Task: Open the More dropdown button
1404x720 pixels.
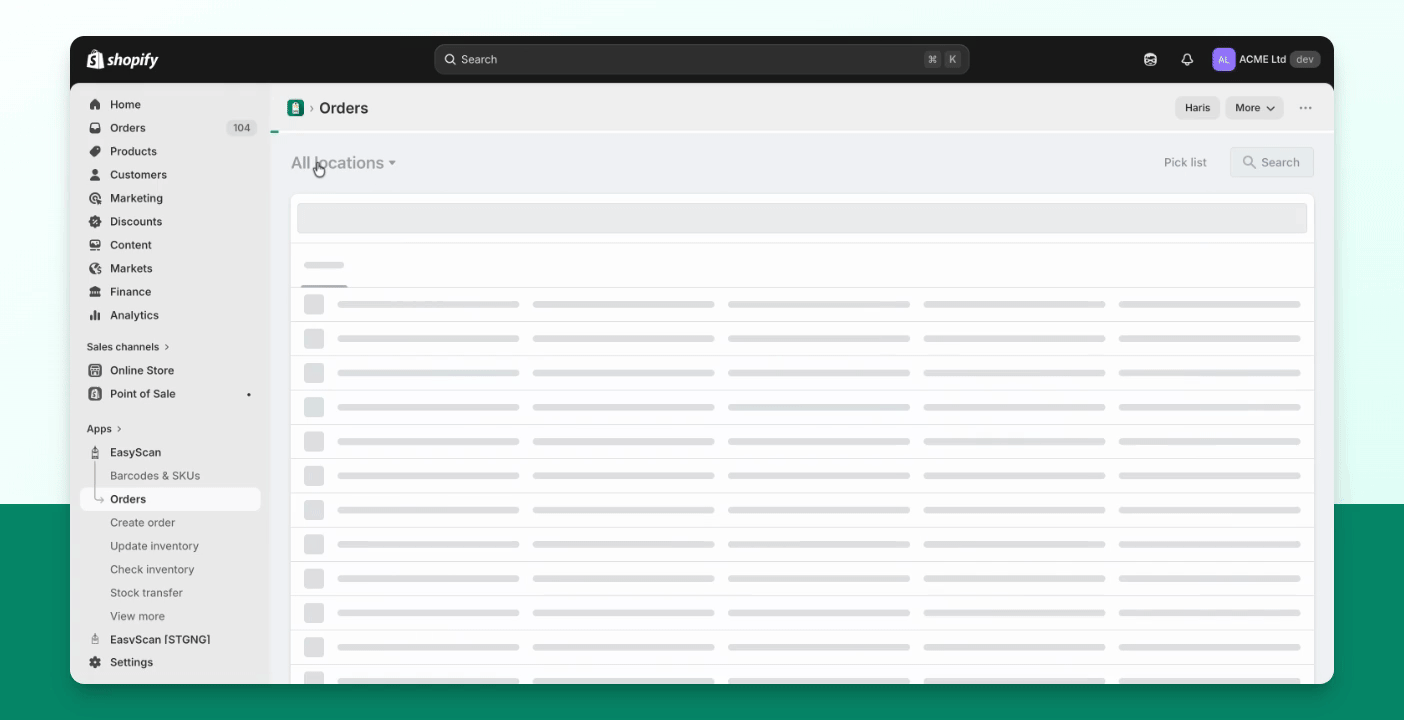Action: coord(1254,108)
